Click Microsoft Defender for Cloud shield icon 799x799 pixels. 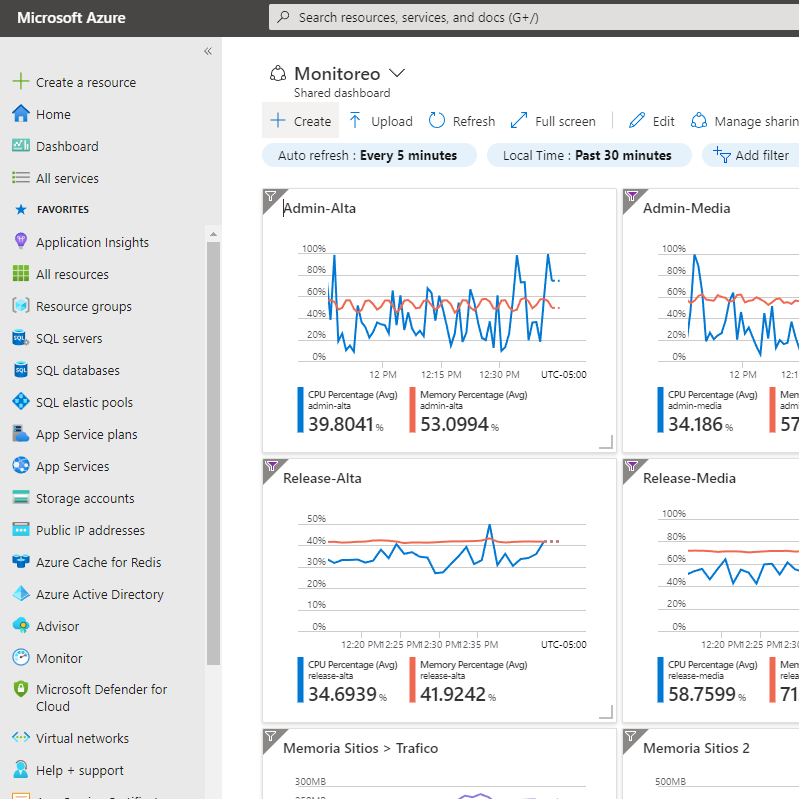tap(20, 690)
